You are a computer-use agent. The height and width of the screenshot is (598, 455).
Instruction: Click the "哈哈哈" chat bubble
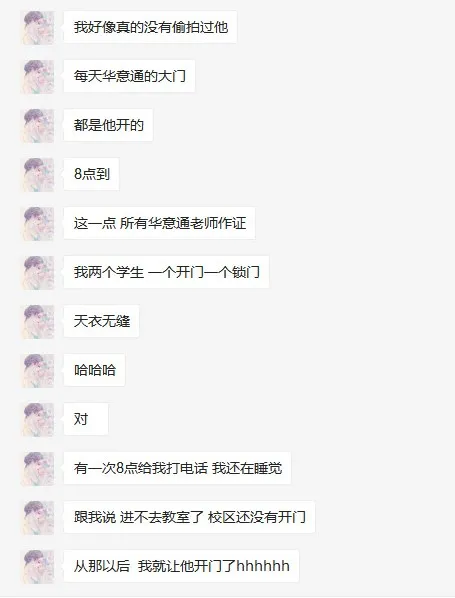[95, 370]
